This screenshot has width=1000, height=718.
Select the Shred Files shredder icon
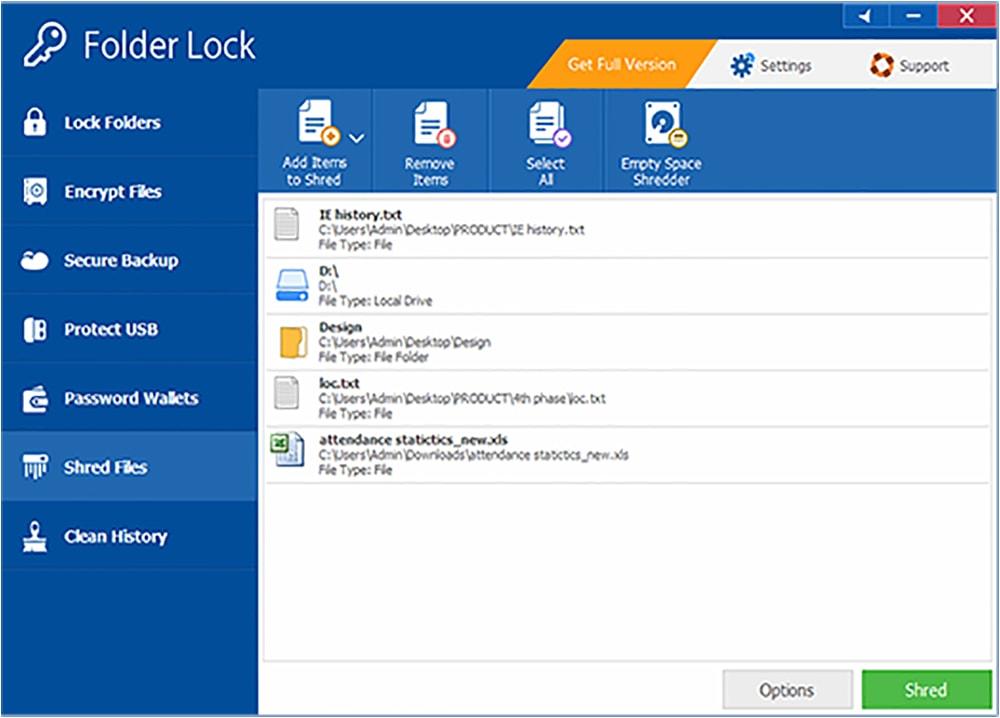tap(35, 467)
